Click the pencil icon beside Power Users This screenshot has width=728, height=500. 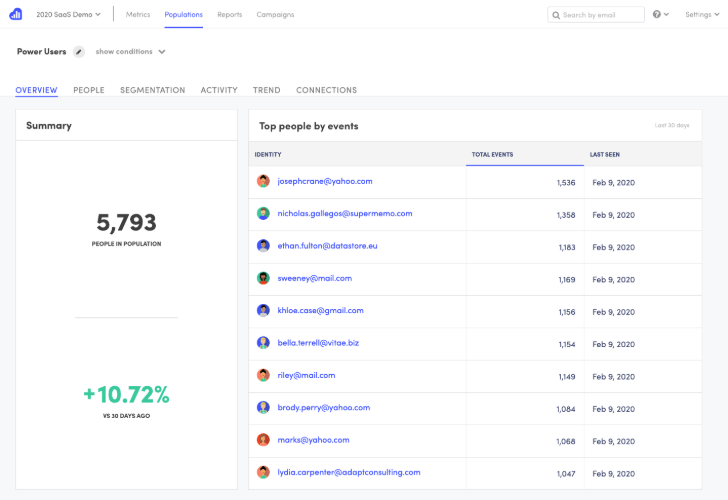pyautogui.click(x=79, y=52)
